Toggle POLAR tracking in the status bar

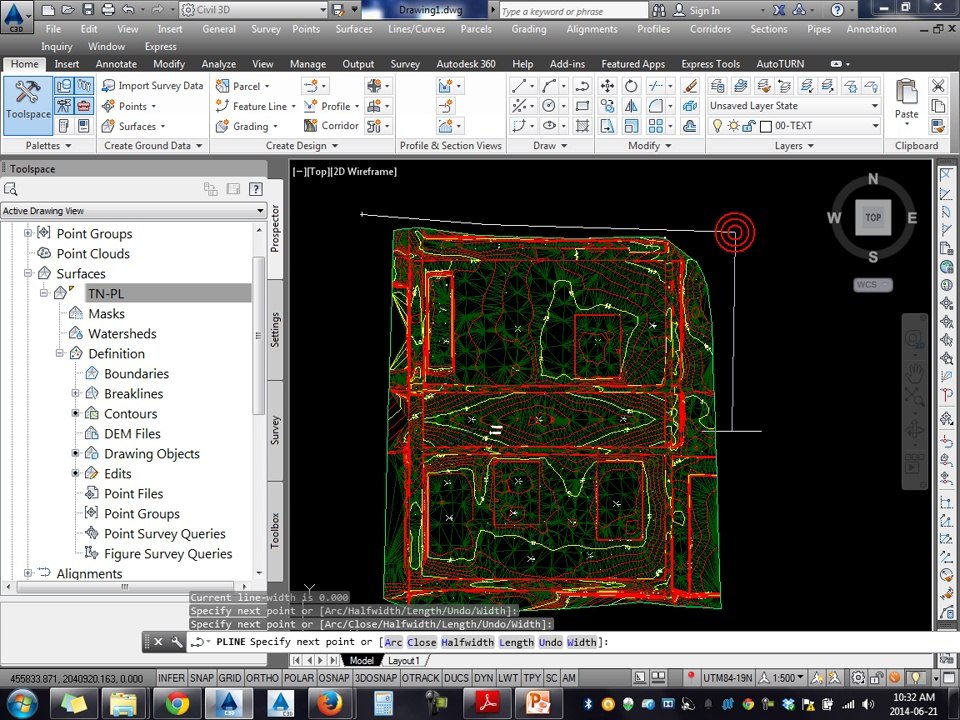tap(299, 678)
